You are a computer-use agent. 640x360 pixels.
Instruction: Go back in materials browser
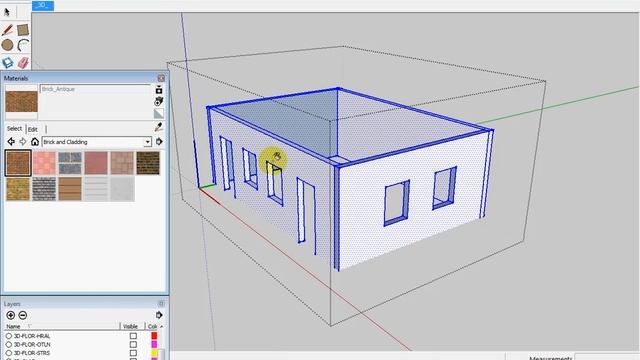click(11, 142)
